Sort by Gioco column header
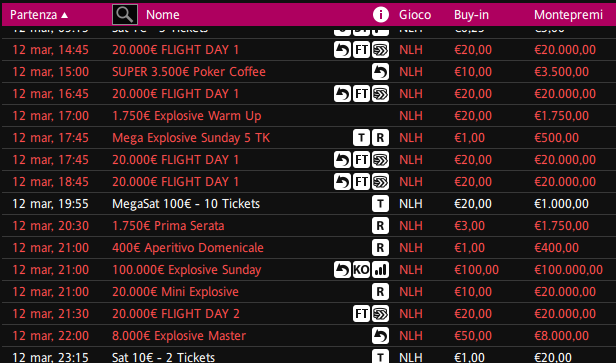 coord(415,15)
